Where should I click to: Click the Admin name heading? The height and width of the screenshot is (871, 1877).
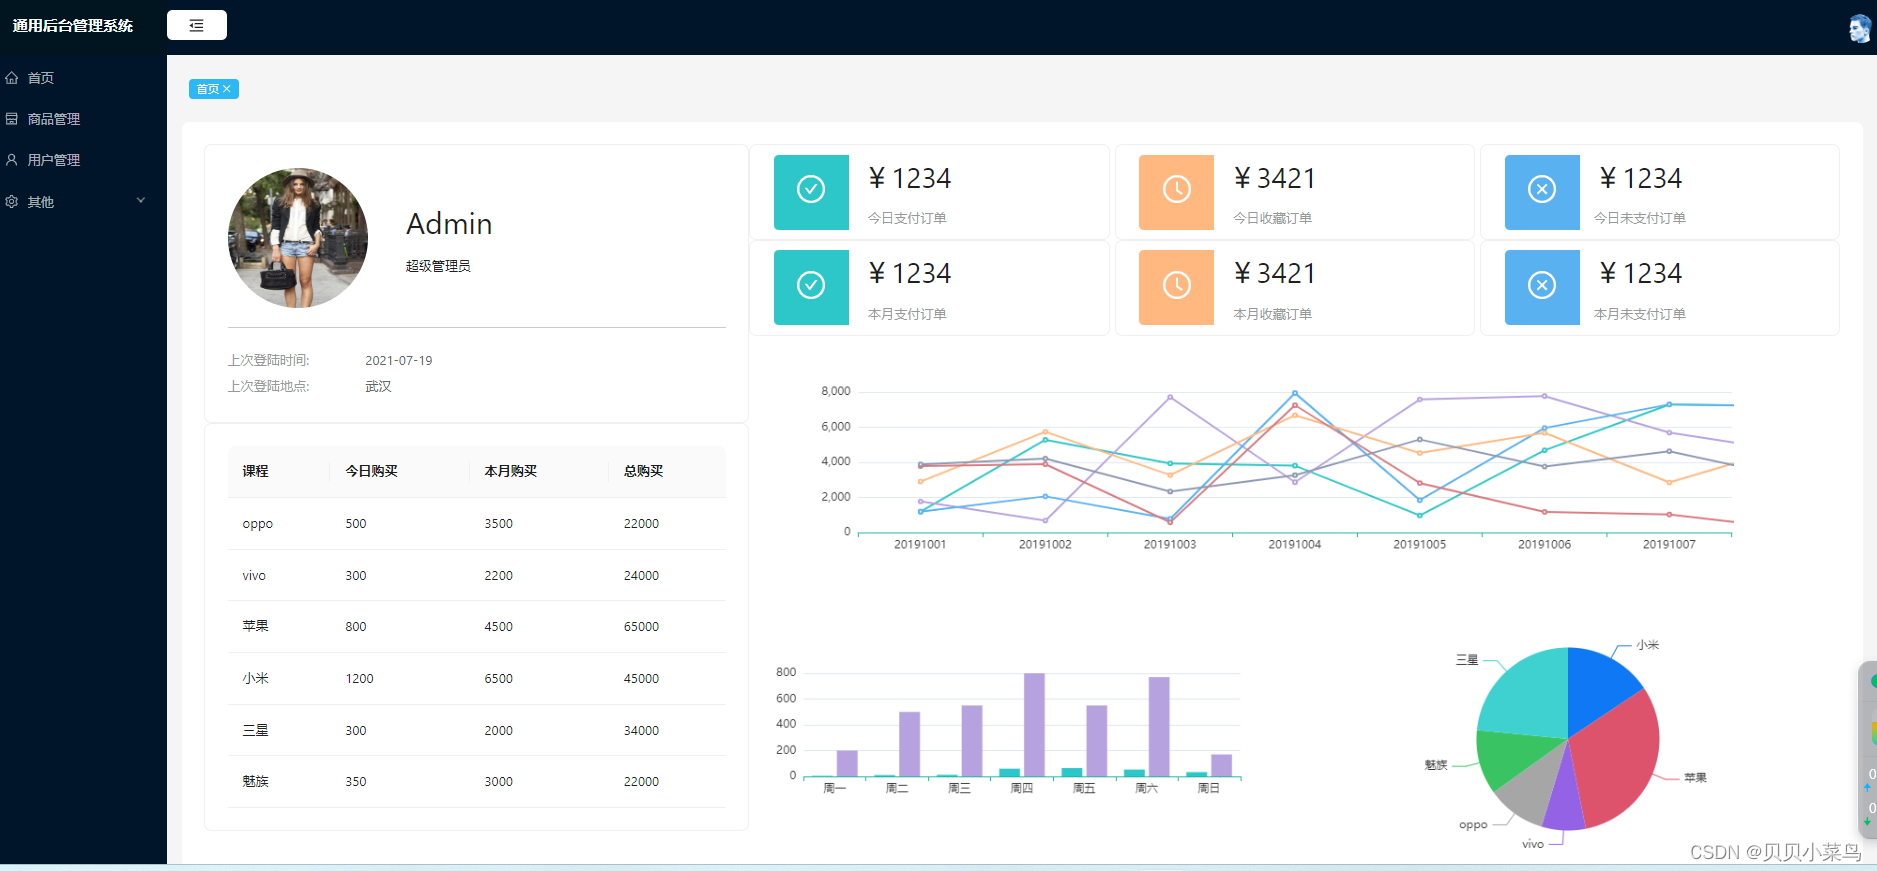[x=449, y=224]
